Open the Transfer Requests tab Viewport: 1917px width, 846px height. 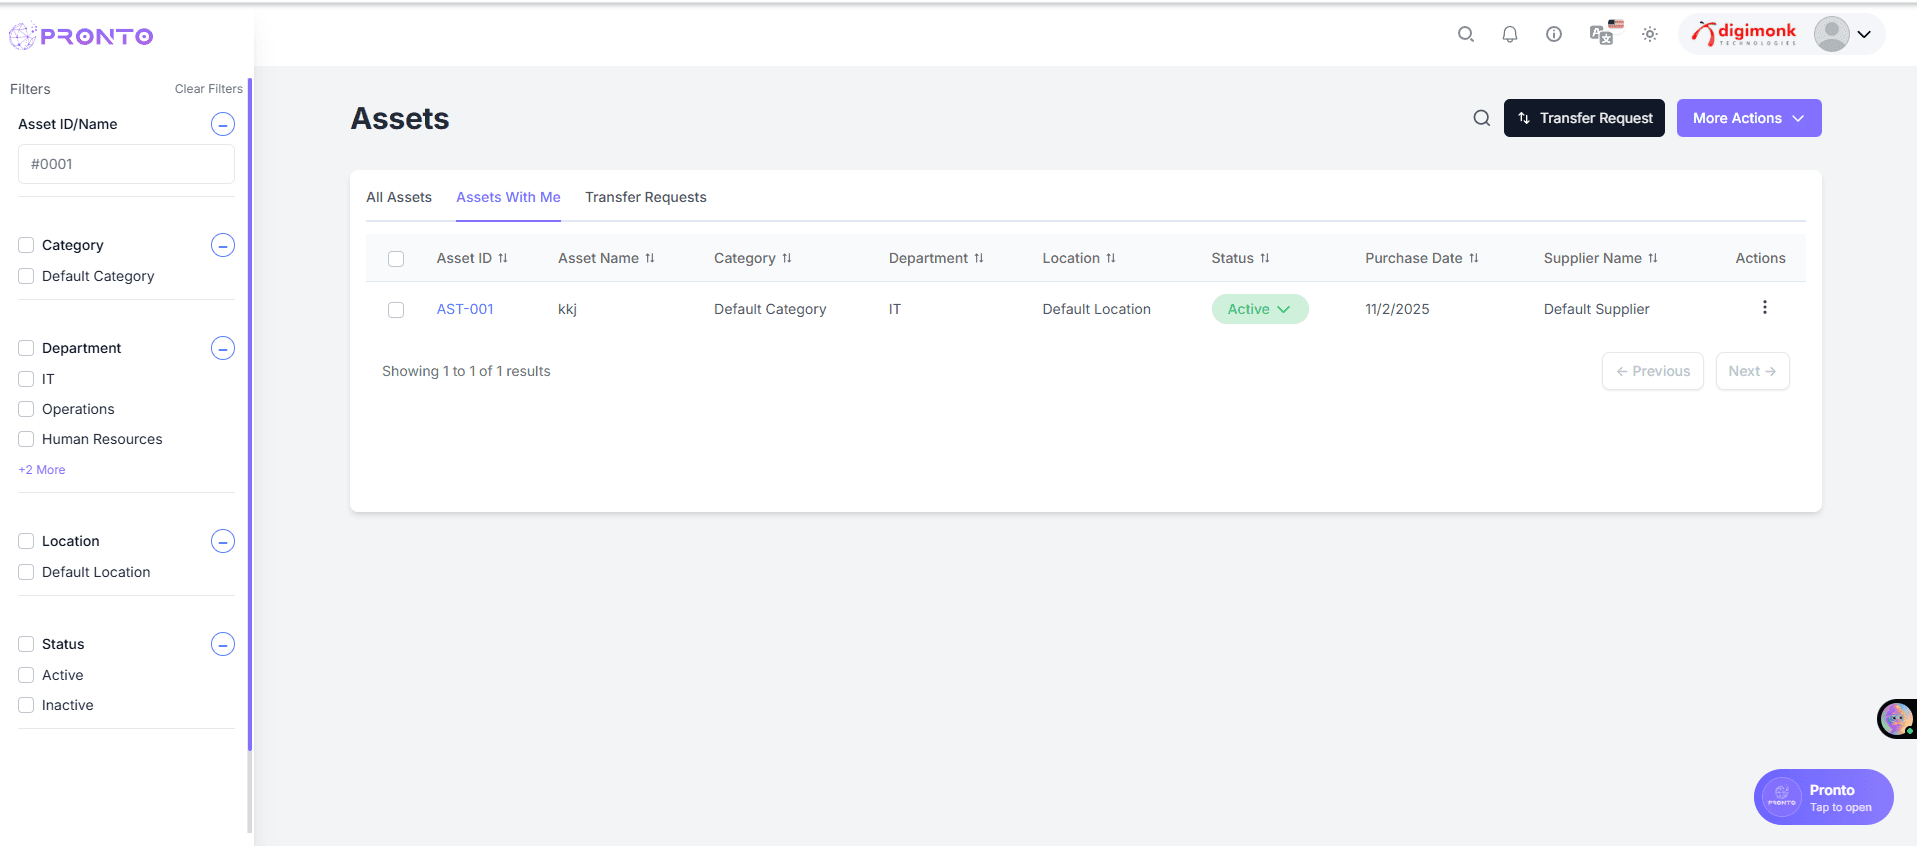[645, 197]
